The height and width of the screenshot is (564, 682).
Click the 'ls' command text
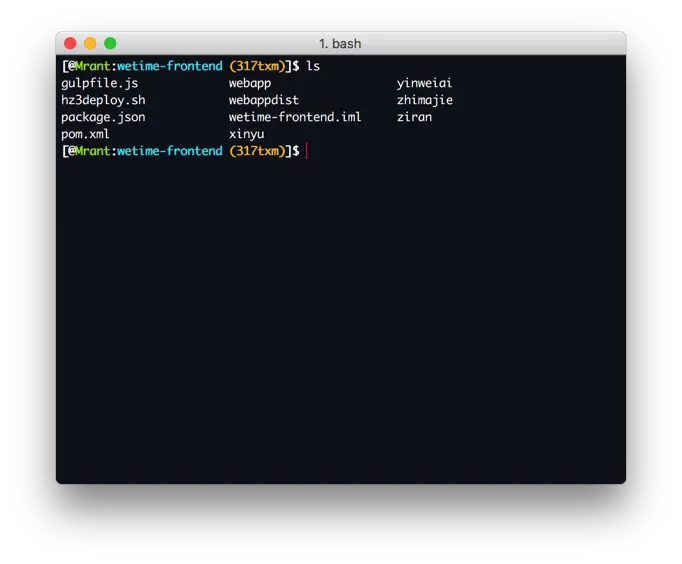click(313, 66)
